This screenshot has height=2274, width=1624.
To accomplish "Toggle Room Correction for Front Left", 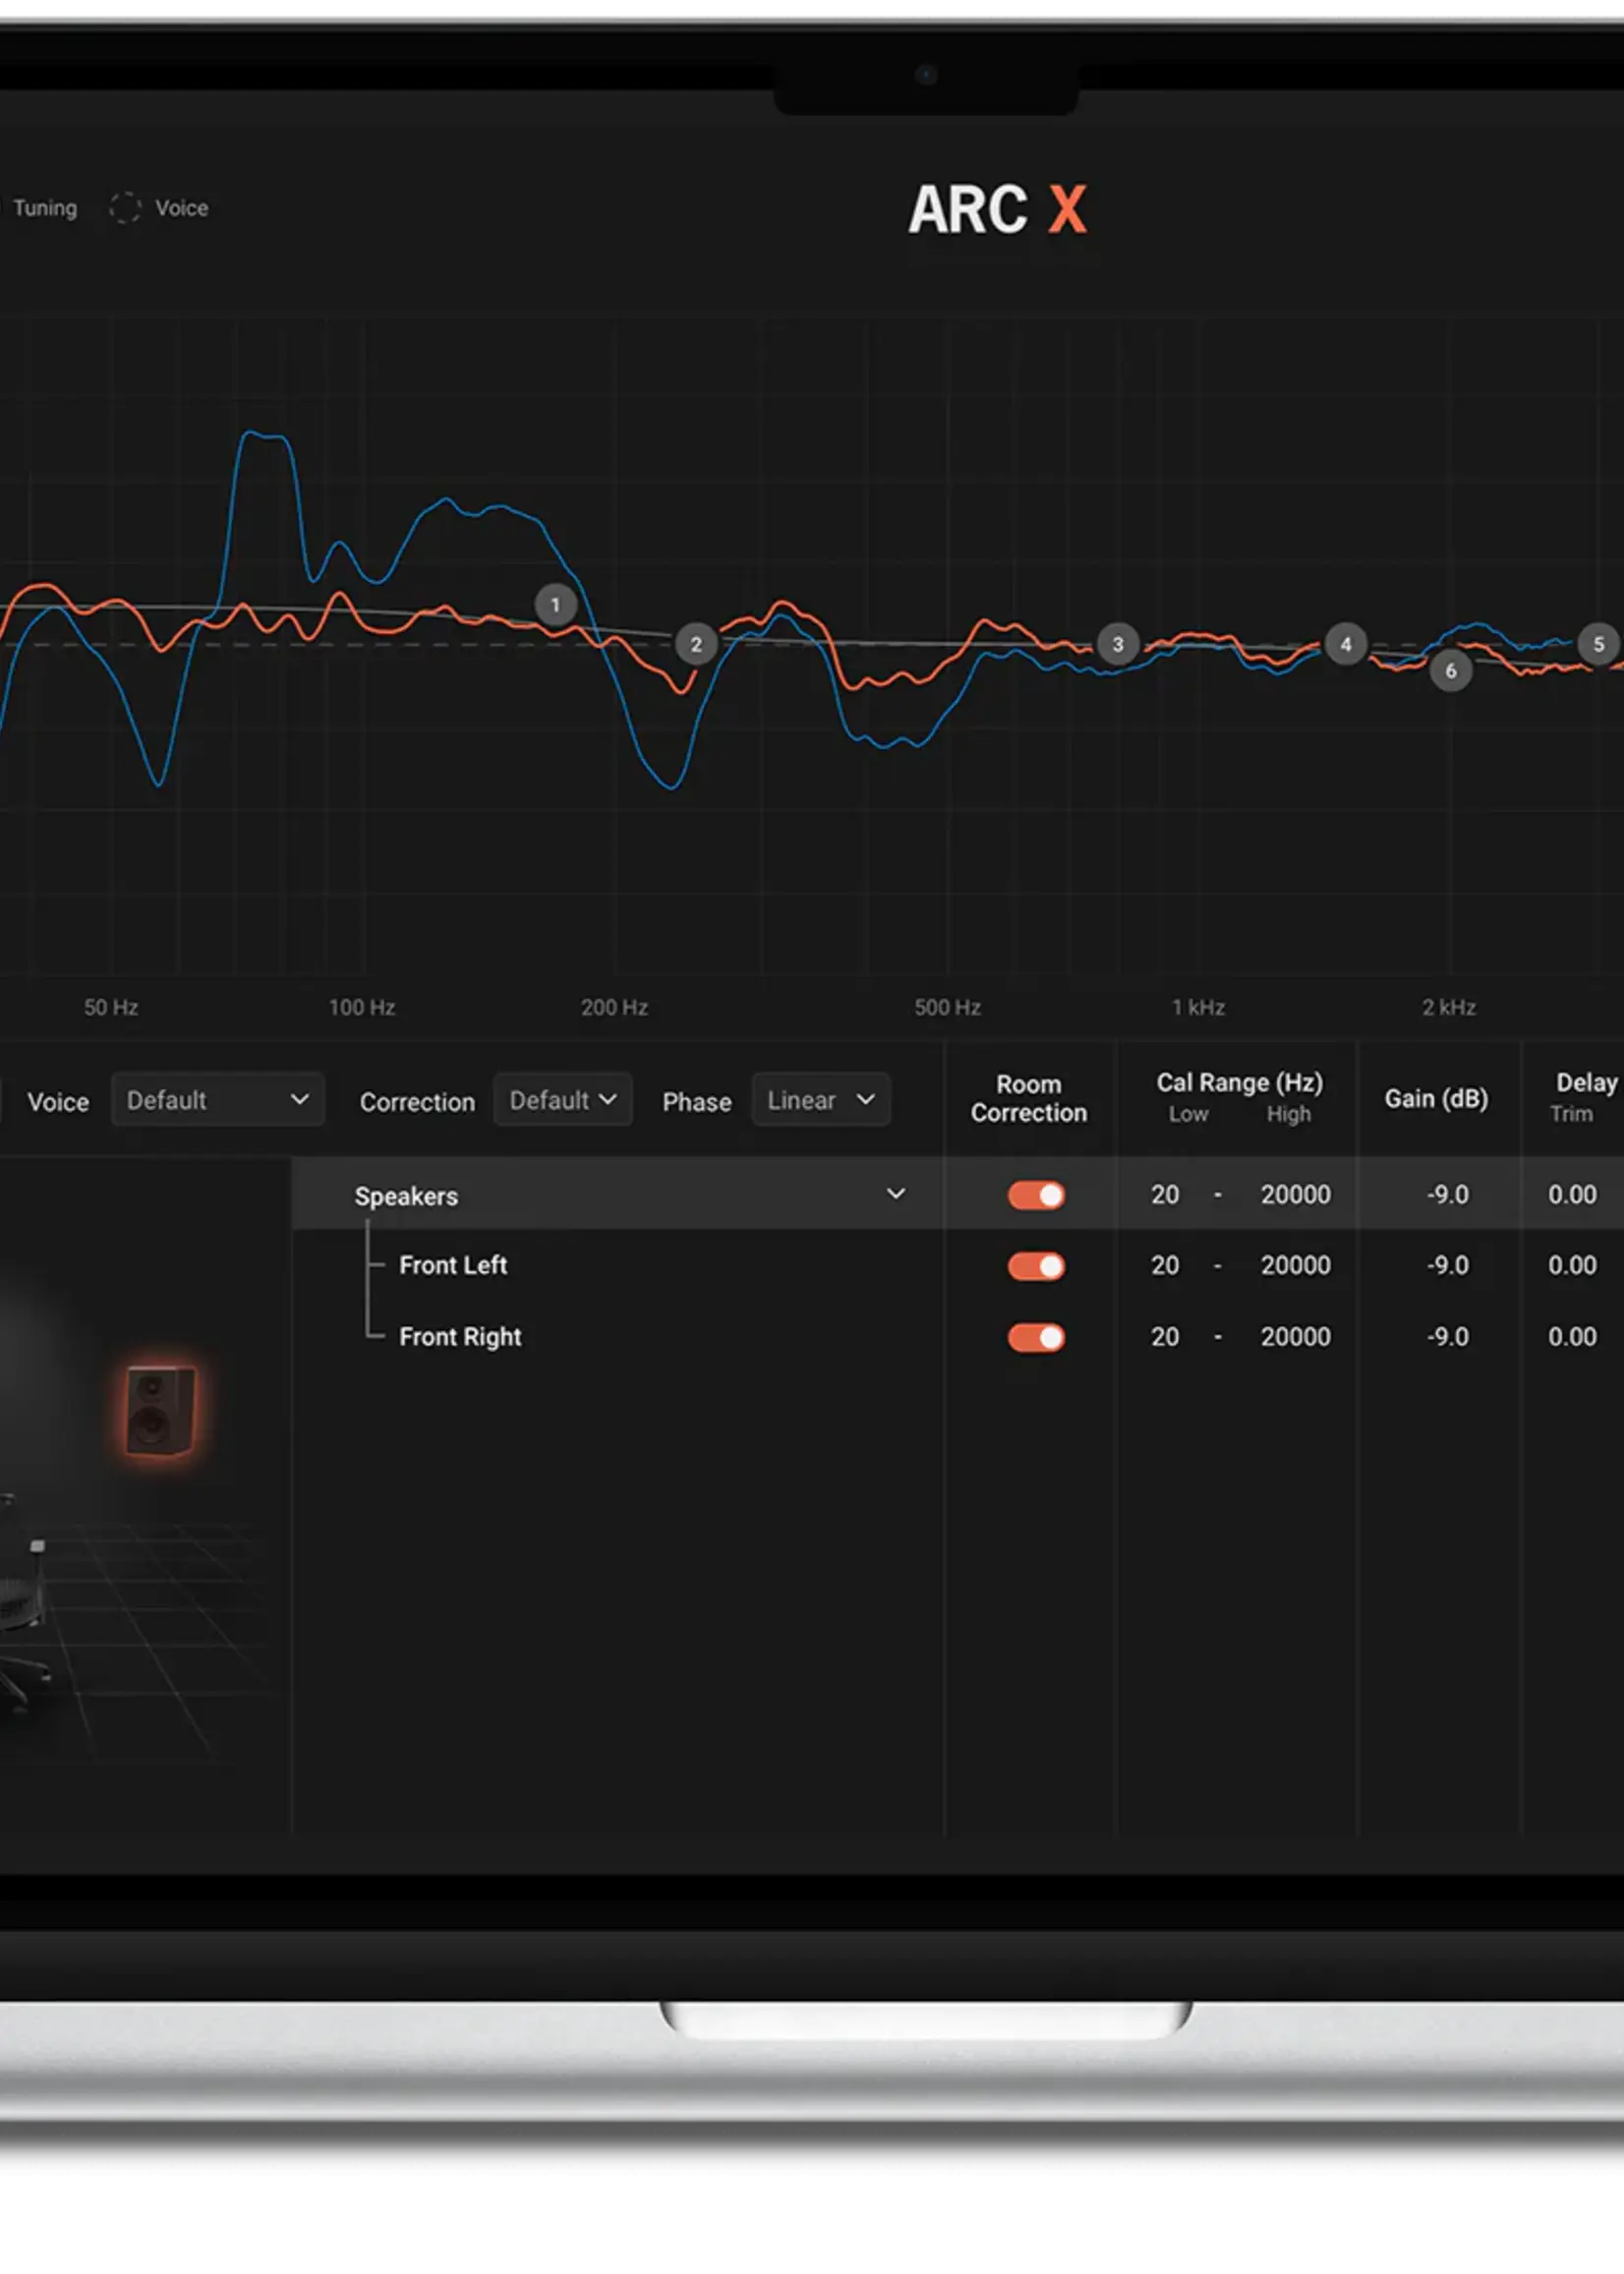I will 1036,1266.
